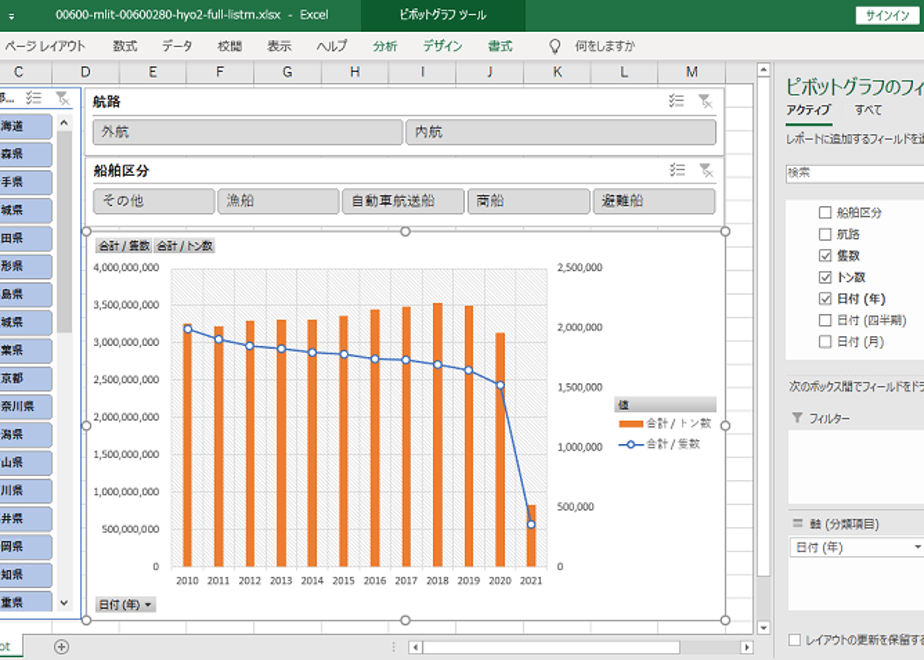Screen dimensions: 924x660
Task: Click the vertical scrollbar down arrow
Action: [x=763, y=628]
